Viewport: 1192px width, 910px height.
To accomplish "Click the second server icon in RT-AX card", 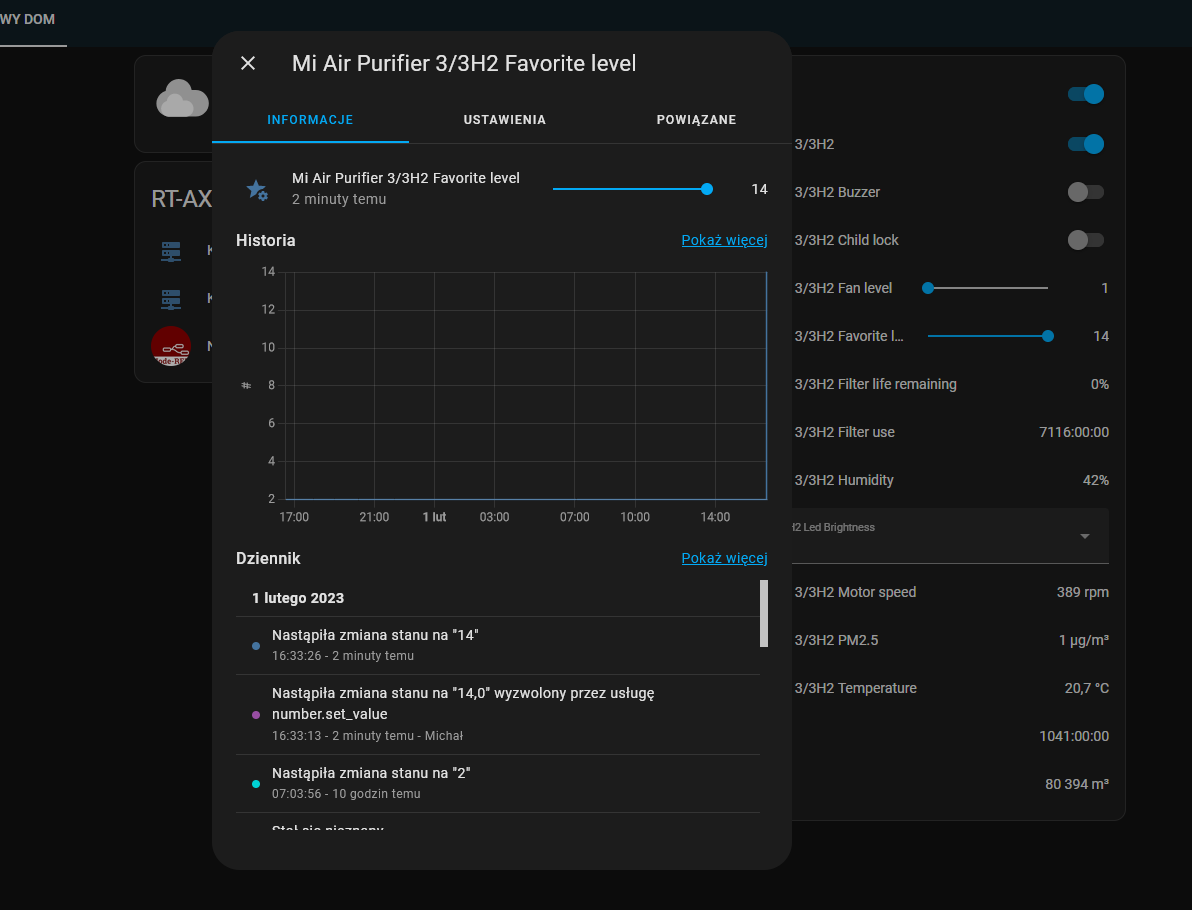I will tap(171, 298).
